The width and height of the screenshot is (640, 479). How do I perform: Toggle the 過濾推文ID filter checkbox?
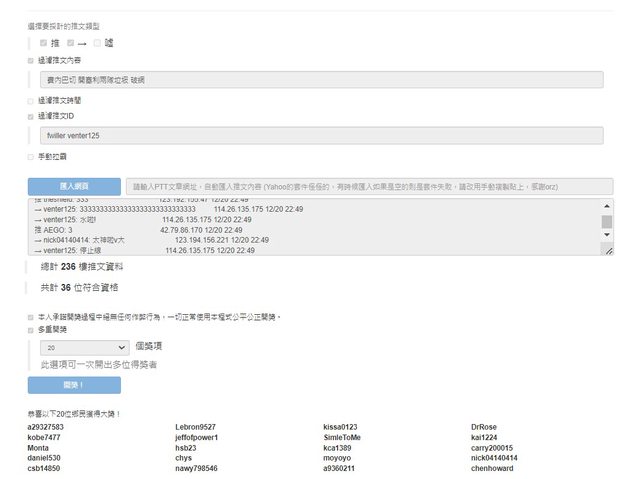click(31, 116)
